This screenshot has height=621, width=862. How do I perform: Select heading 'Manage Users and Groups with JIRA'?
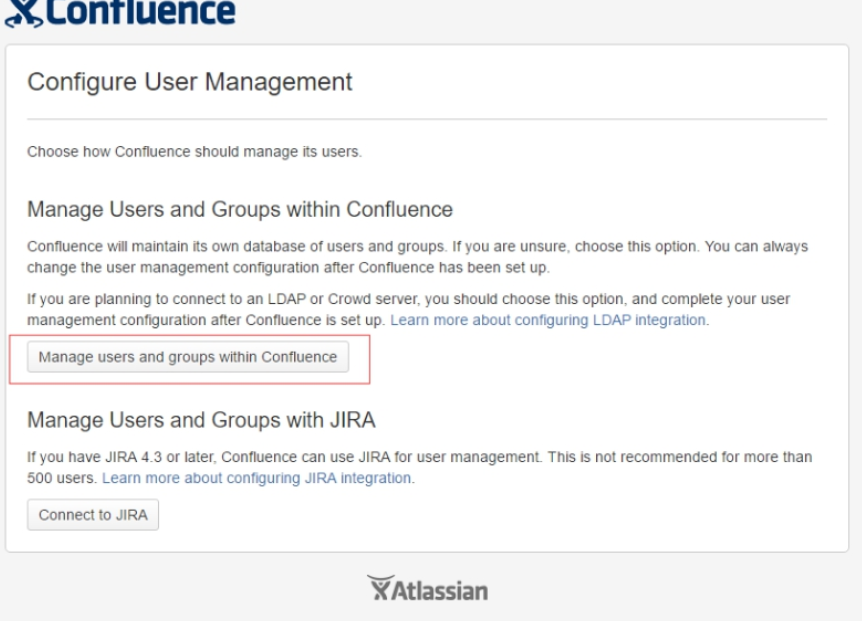pyautogui.click(x=201, y=420)
